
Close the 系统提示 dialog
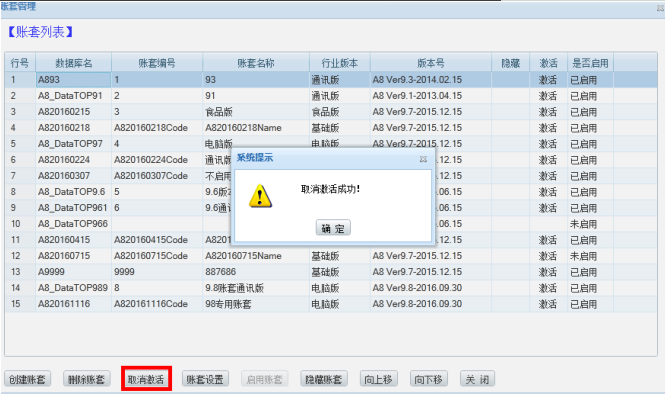[x=423, y=159]
